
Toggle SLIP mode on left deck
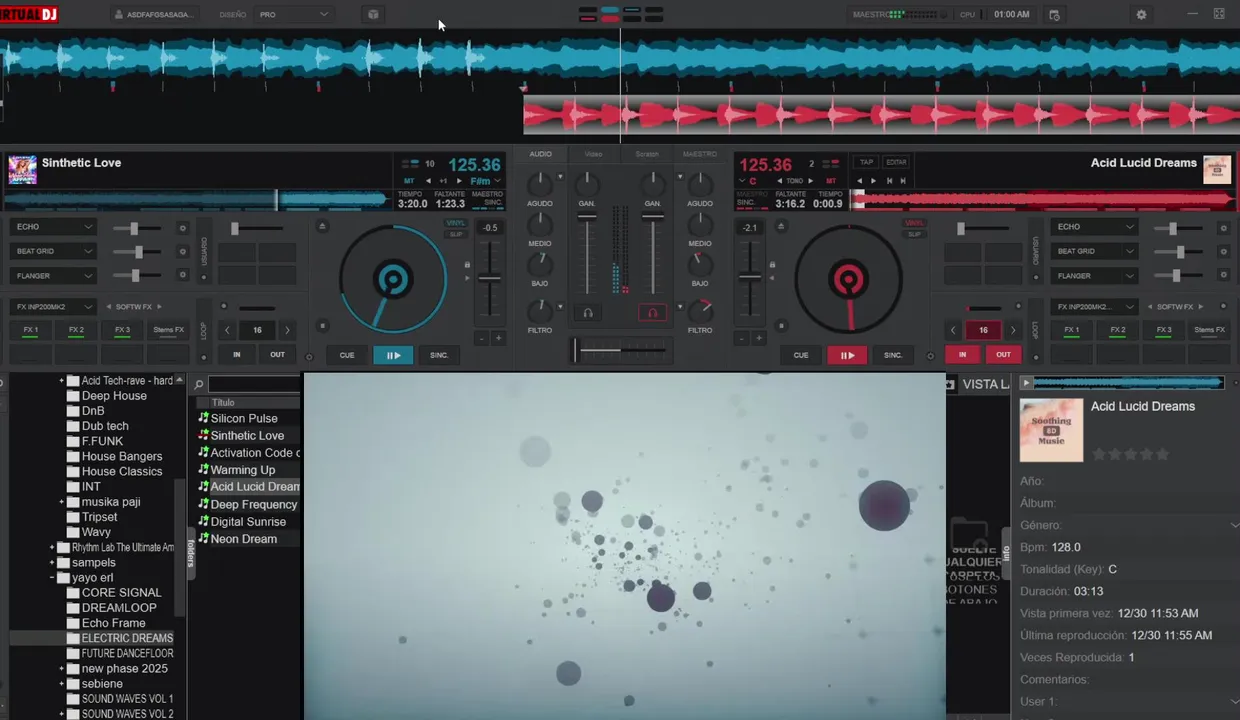click(x=455, y=234)
